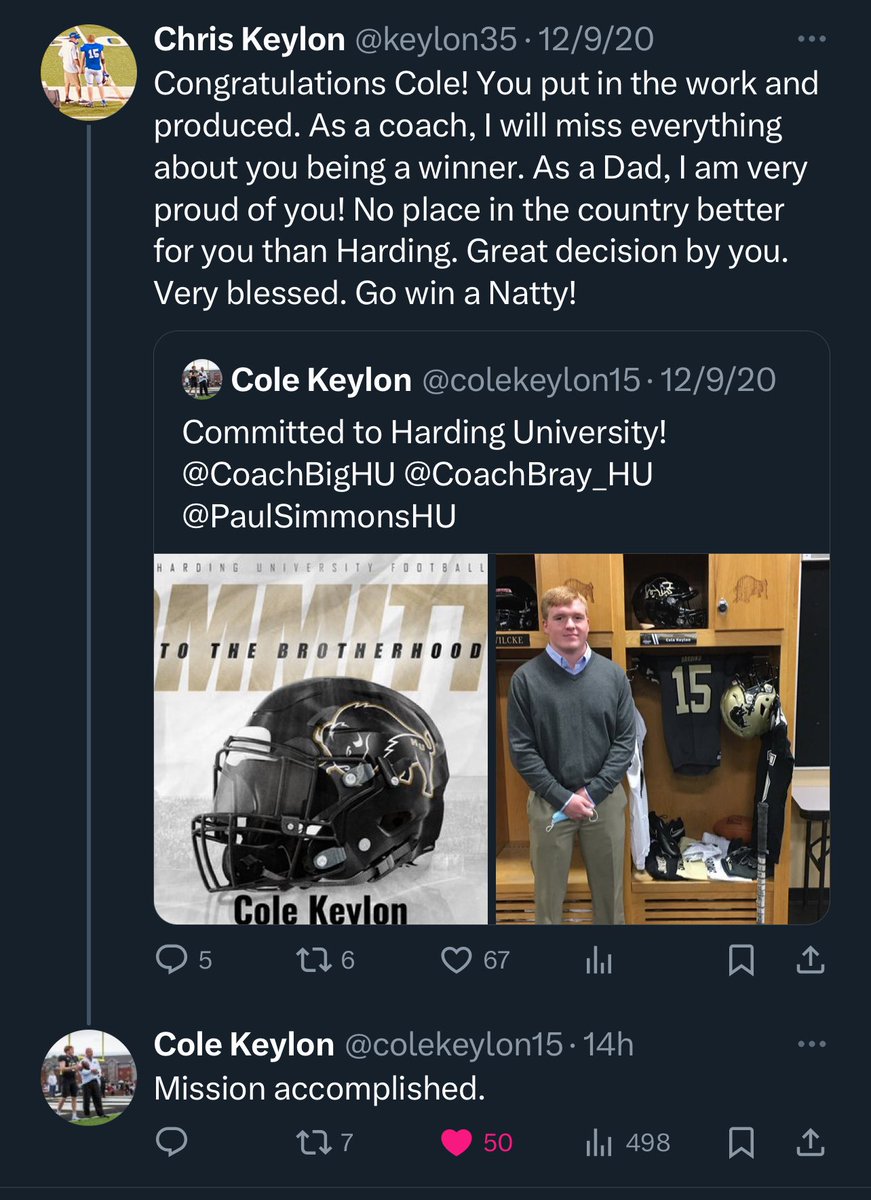The width and height of the screenshot is (871, 1200).
Task: Open the locker room photo with jersey 15
Action: pyautogui.click(x=660, y=739)
